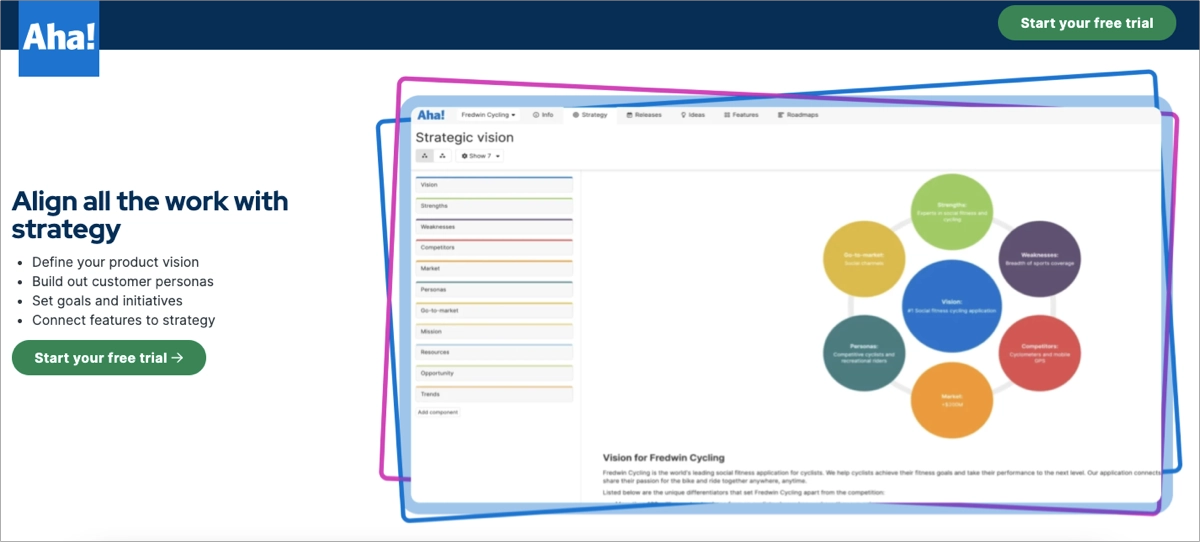Viewport: 1200px width, 542px height.
Task: Click the Aha! logo in the header
Action: 59,38
